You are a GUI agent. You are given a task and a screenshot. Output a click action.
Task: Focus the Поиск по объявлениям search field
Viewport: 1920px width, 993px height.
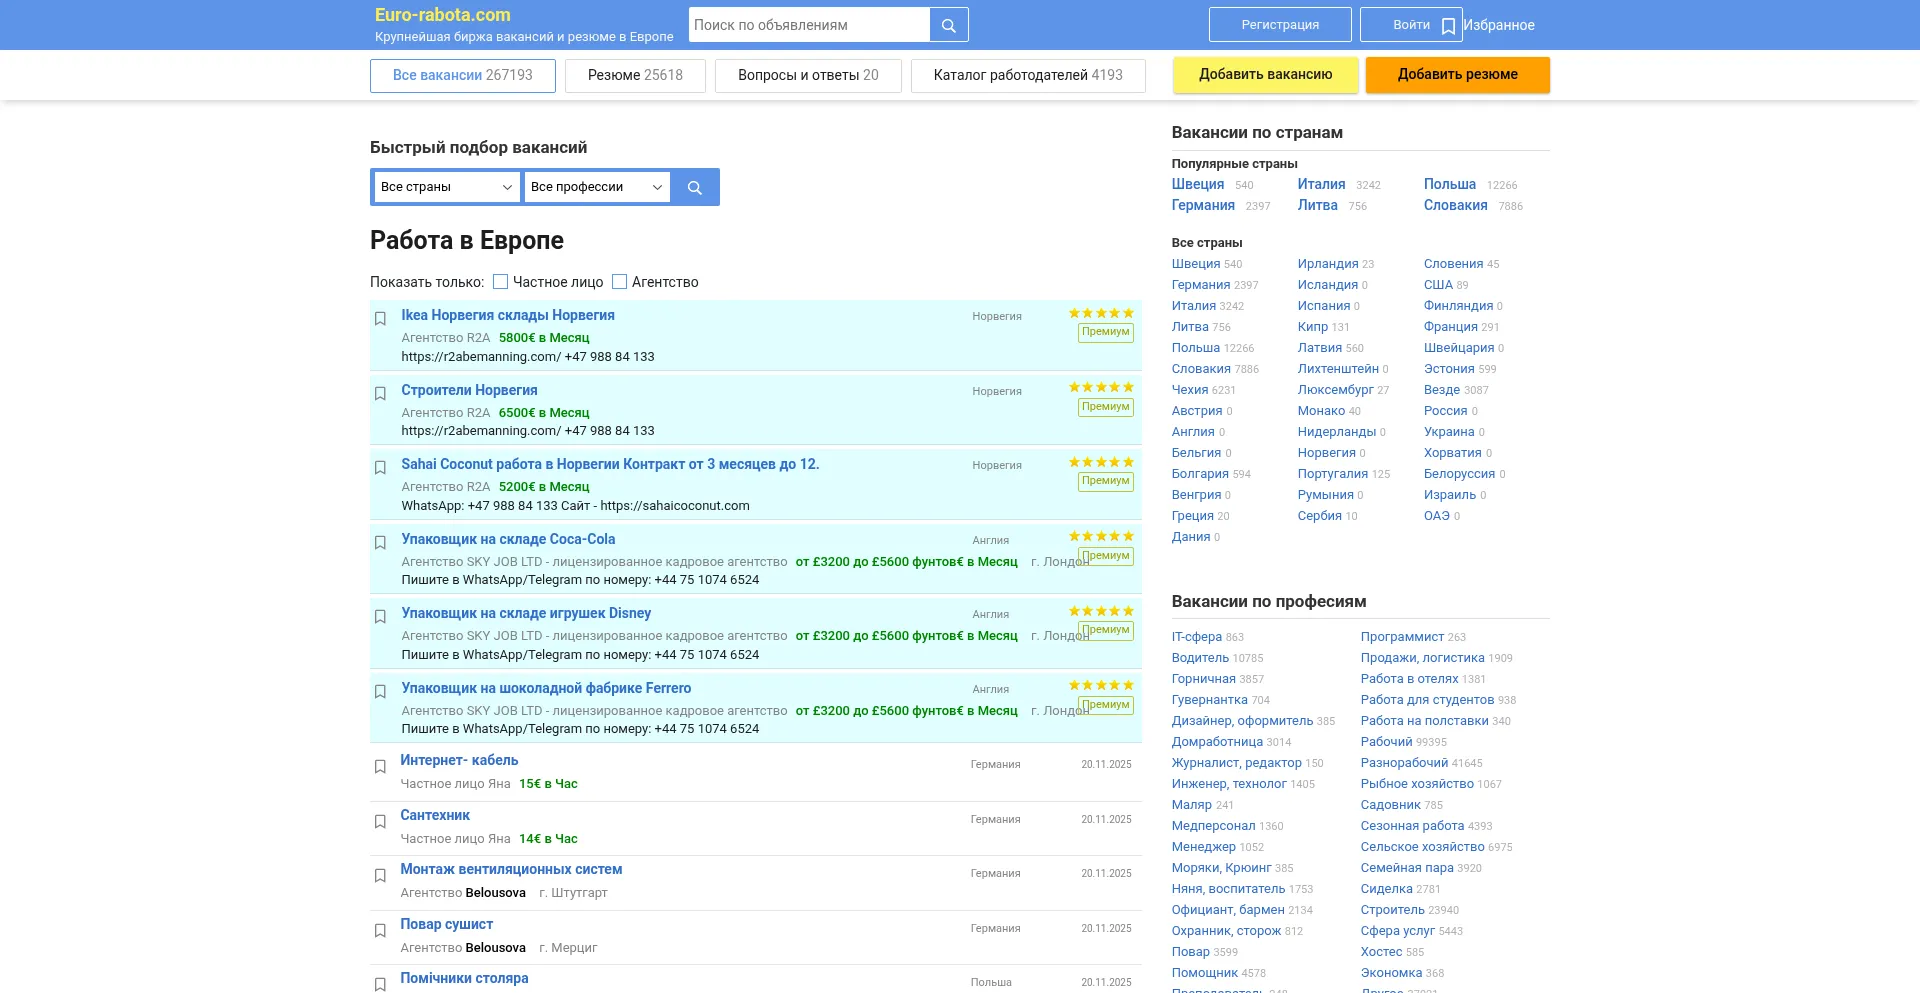[x=809, y=25]
